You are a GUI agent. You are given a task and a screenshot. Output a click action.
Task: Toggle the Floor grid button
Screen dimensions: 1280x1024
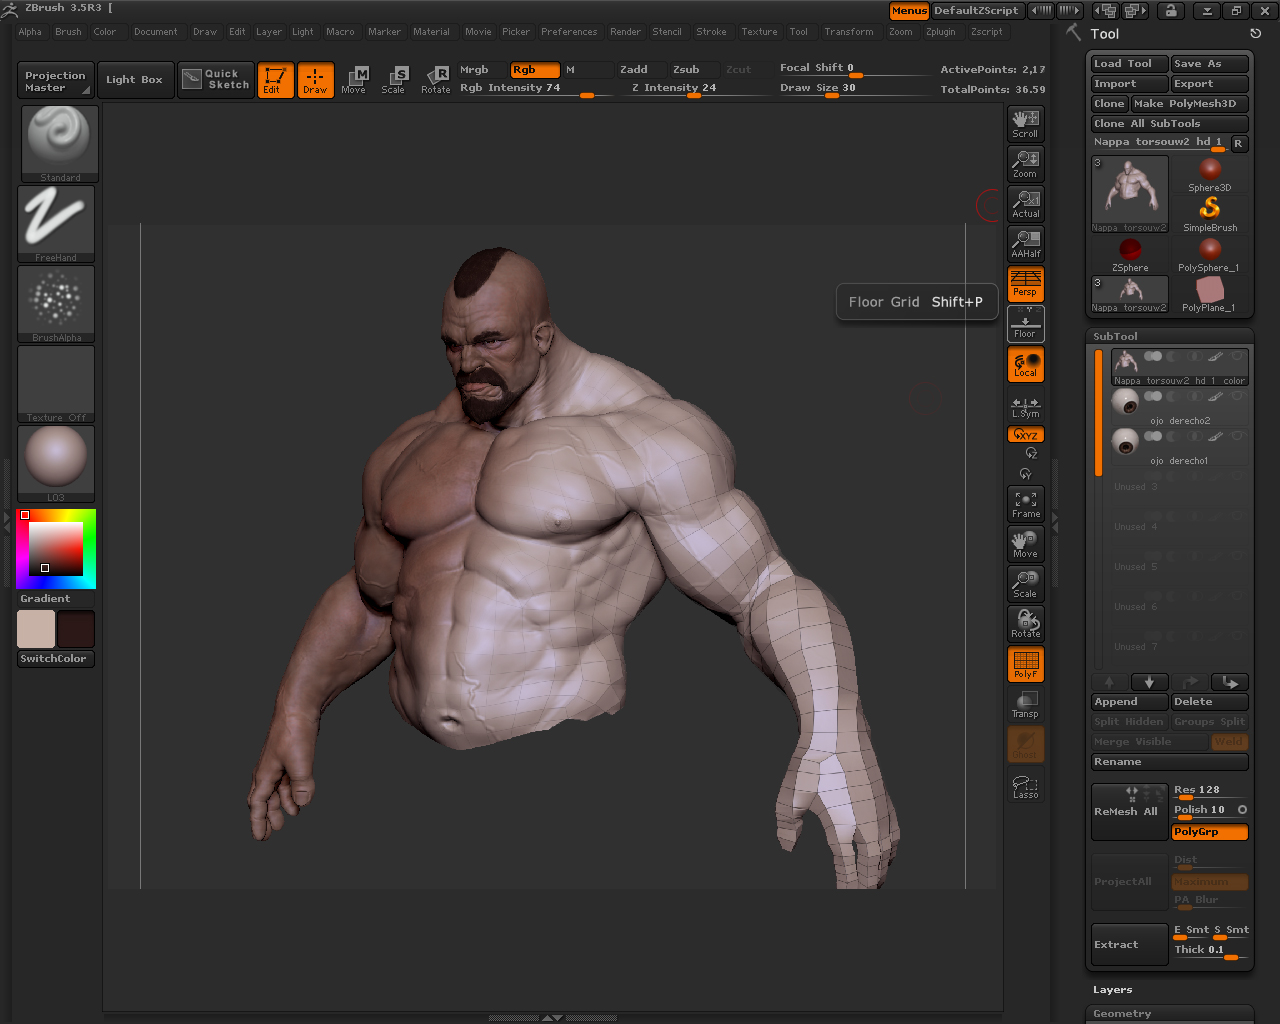coord(1026,324)
